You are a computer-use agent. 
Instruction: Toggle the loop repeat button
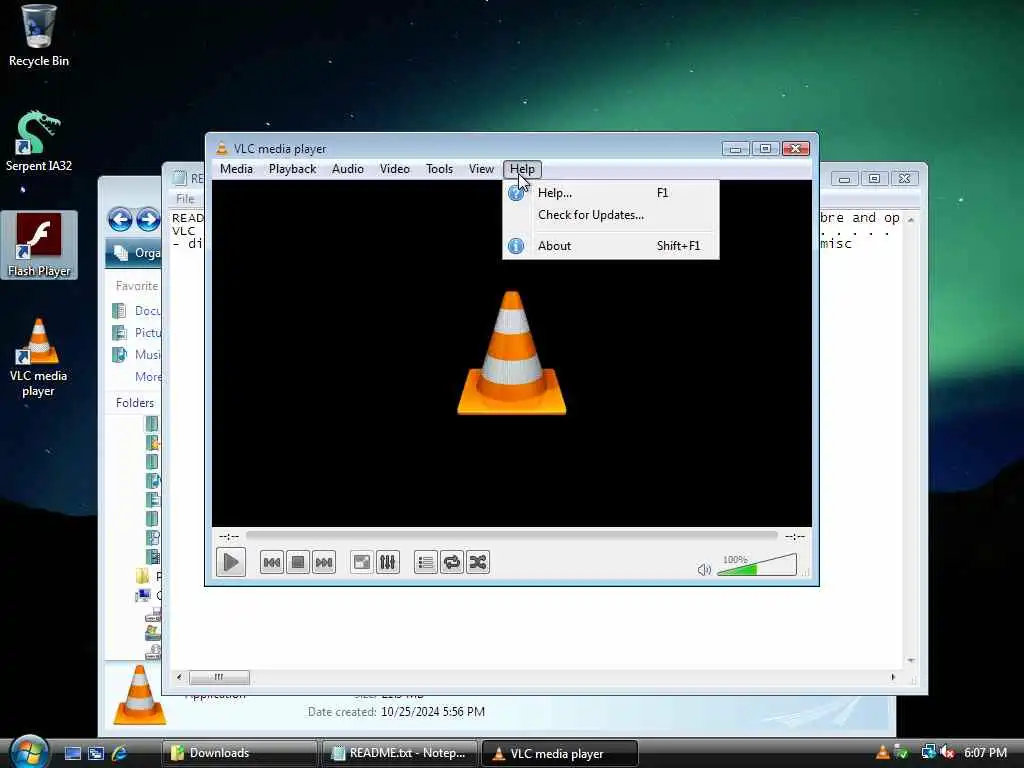[451, 562]
